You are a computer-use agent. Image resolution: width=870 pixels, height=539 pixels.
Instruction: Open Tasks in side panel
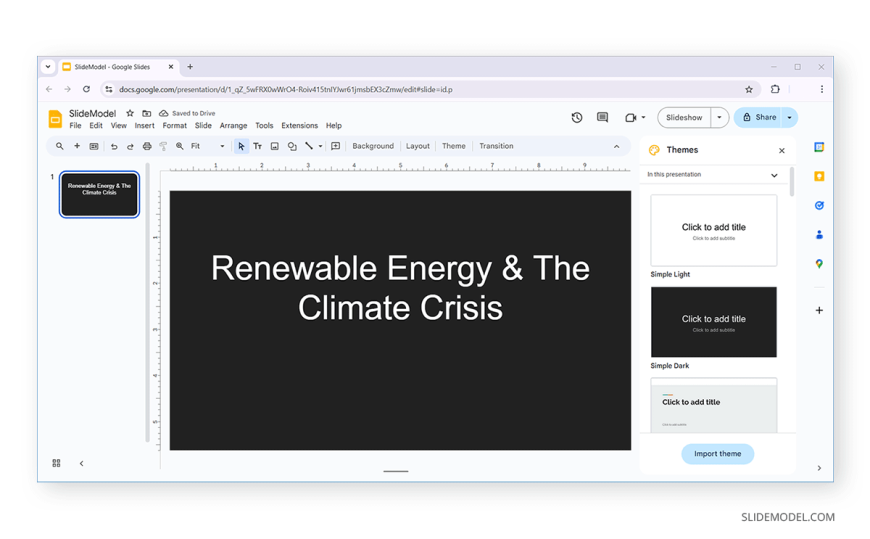[819, 205]
